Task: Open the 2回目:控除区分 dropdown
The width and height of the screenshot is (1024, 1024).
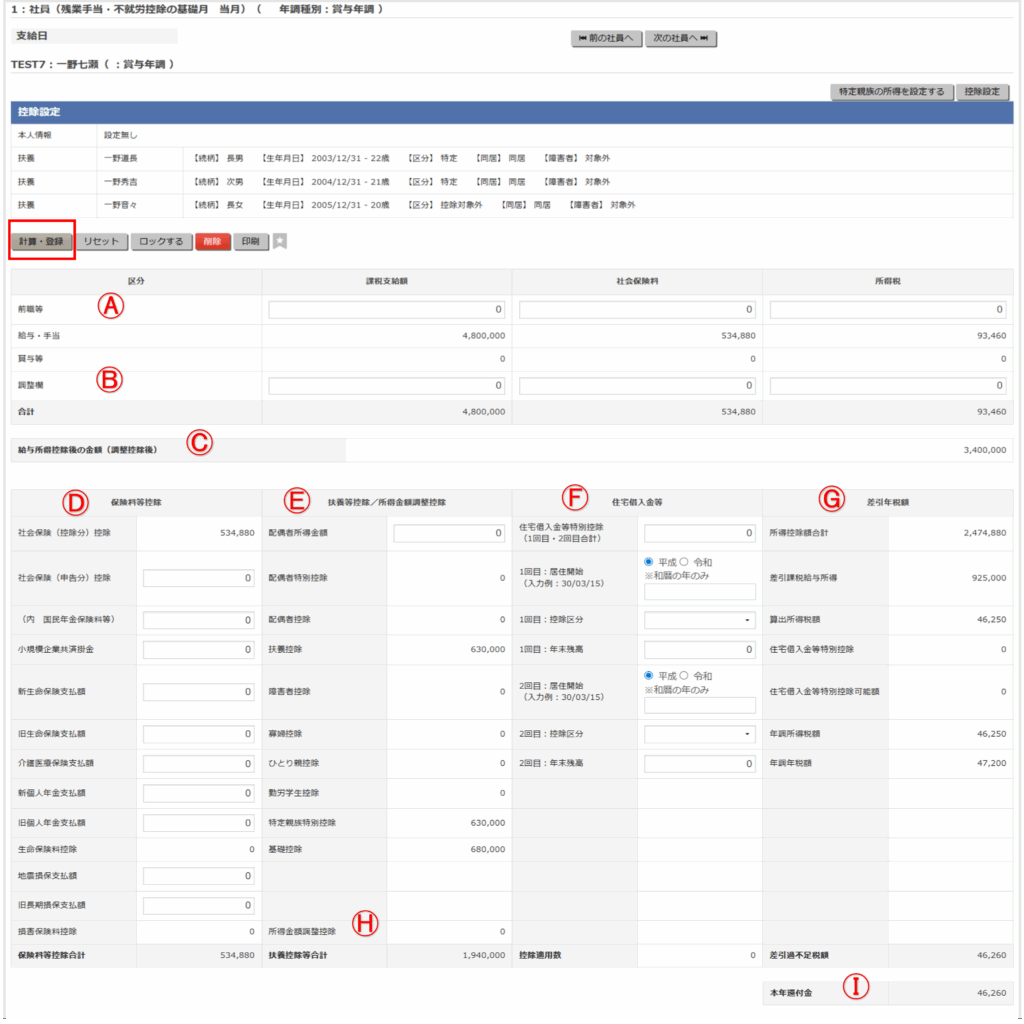Action: [699, 734]
